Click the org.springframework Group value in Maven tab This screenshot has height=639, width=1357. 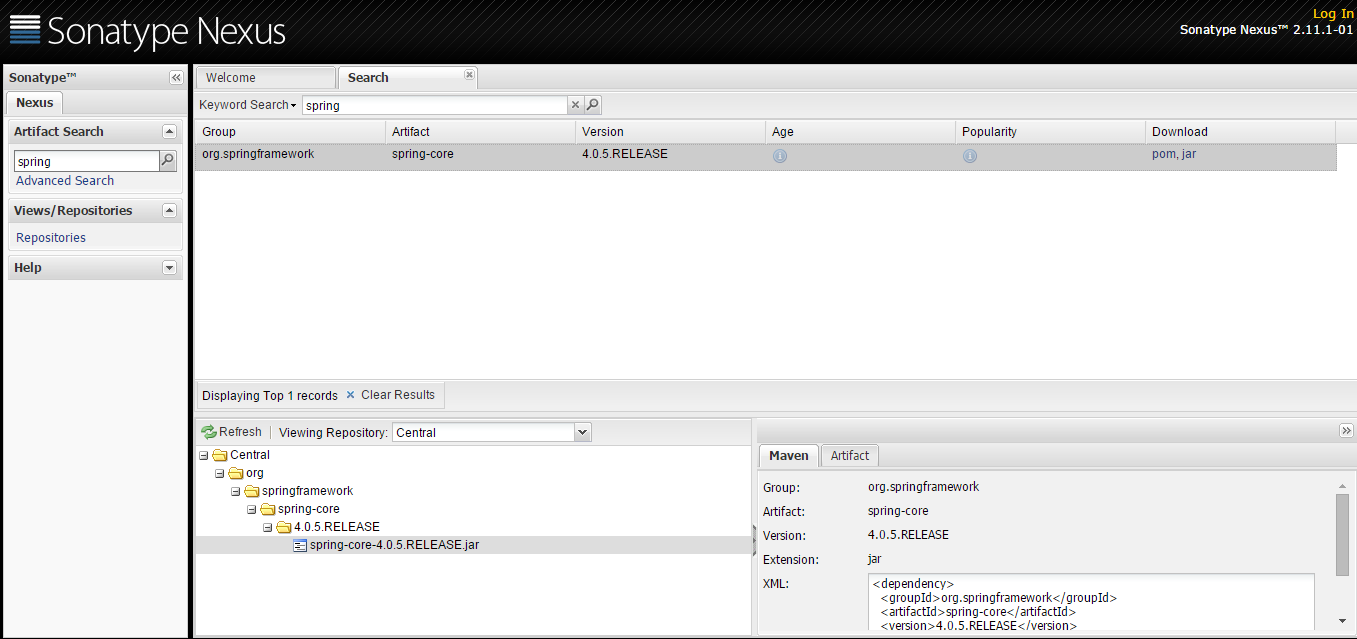[x=924, y=487]
